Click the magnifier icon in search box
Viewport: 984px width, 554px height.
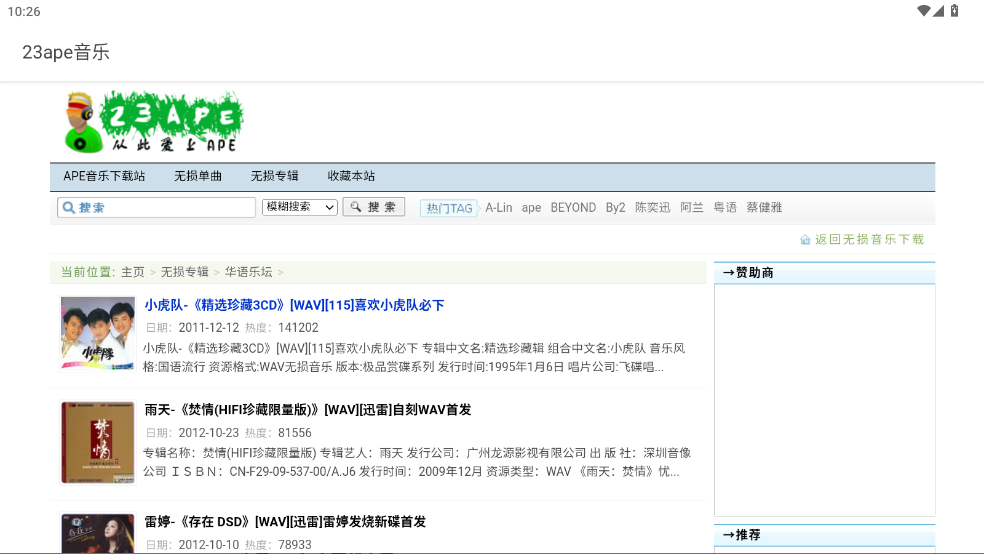click(68, 208)
